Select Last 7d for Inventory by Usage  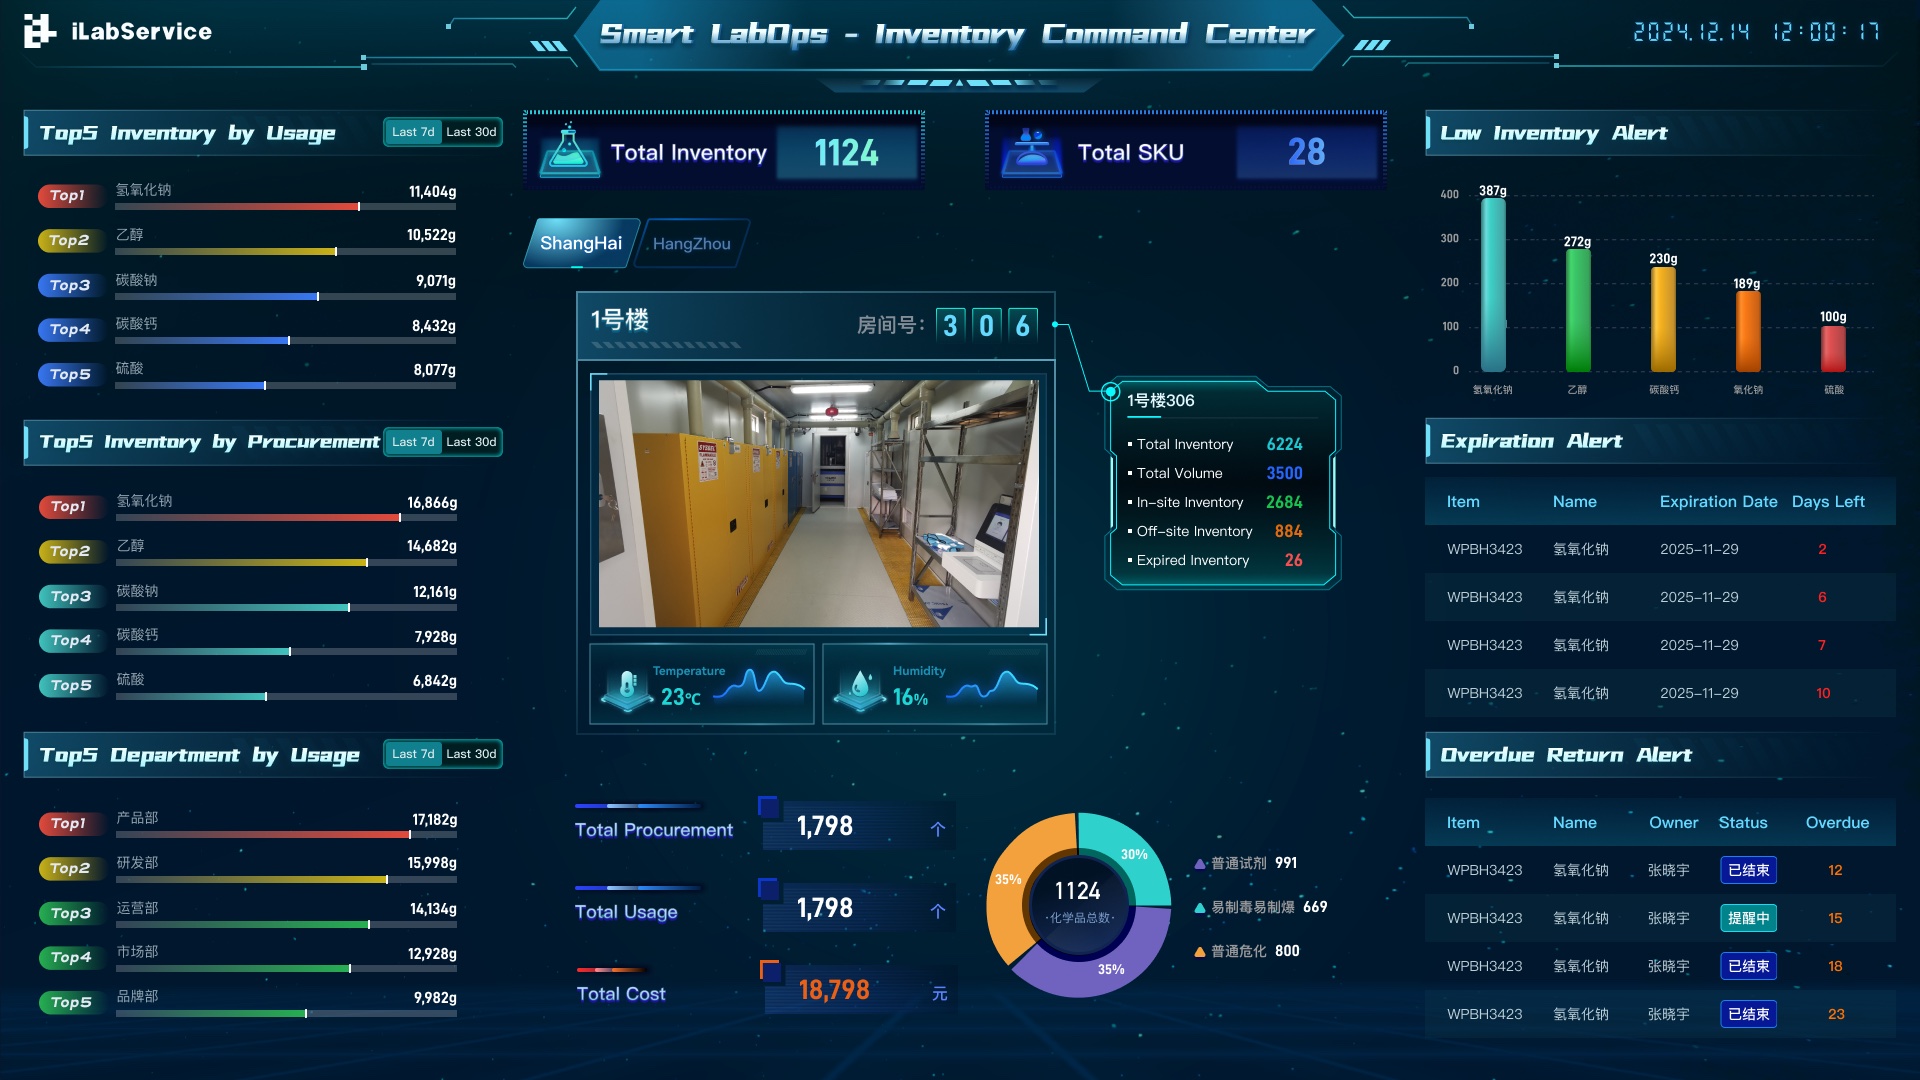pos(413,132)
